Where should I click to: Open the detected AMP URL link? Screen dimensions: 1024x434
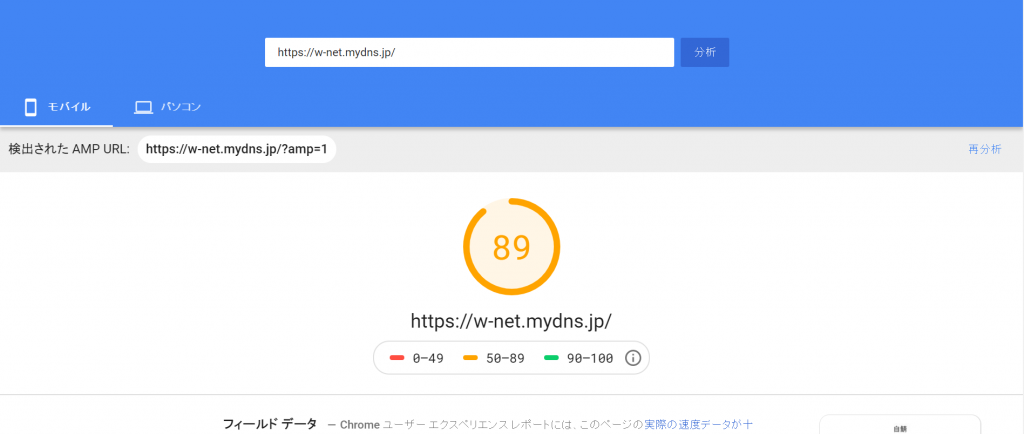click(237, 149)
